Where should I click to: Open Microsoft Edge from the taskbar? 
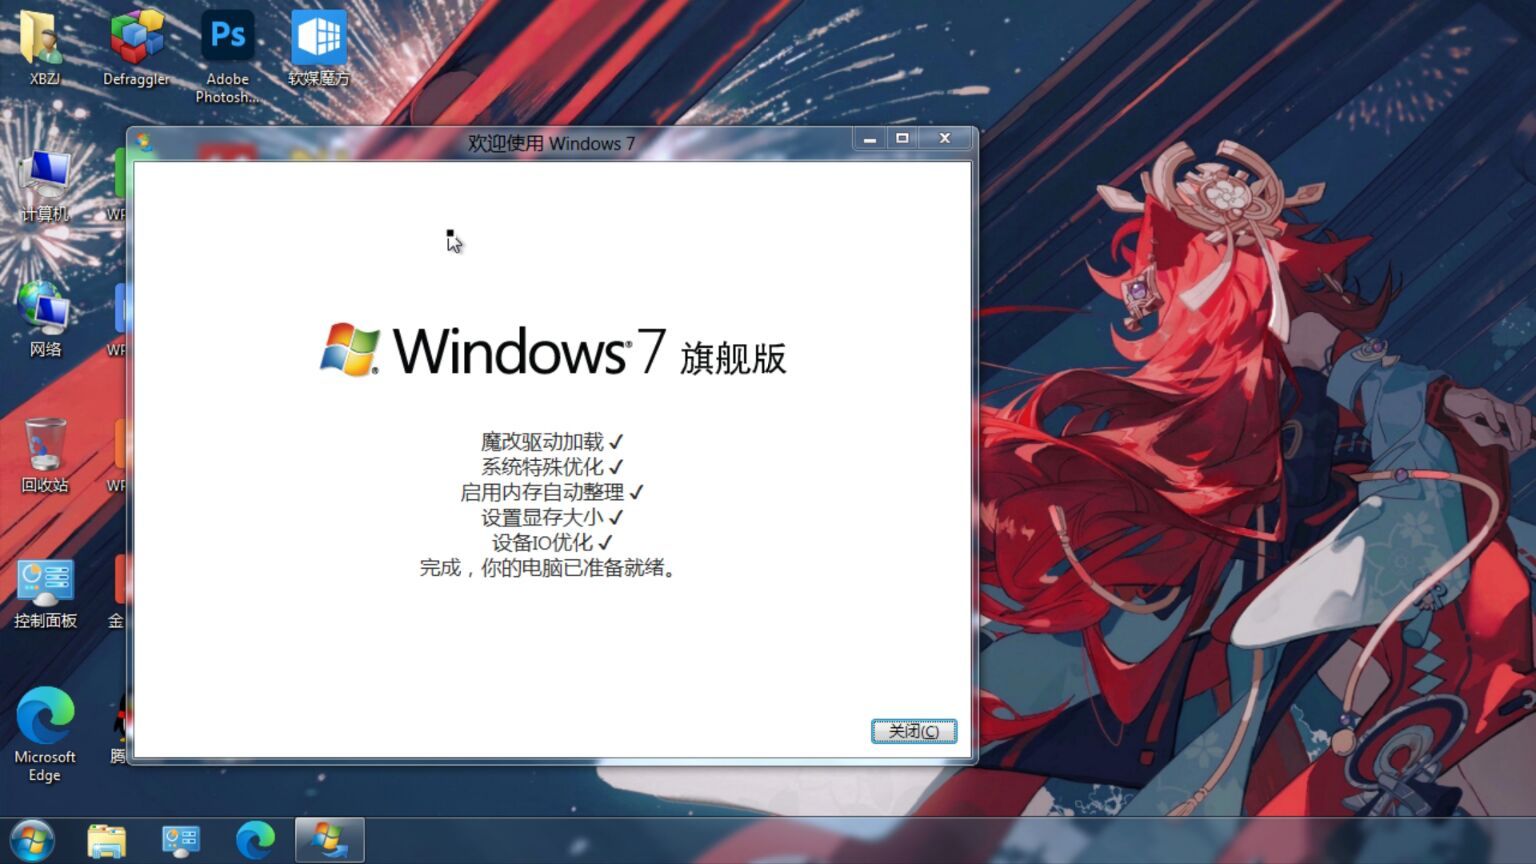[x=255, y=841]
